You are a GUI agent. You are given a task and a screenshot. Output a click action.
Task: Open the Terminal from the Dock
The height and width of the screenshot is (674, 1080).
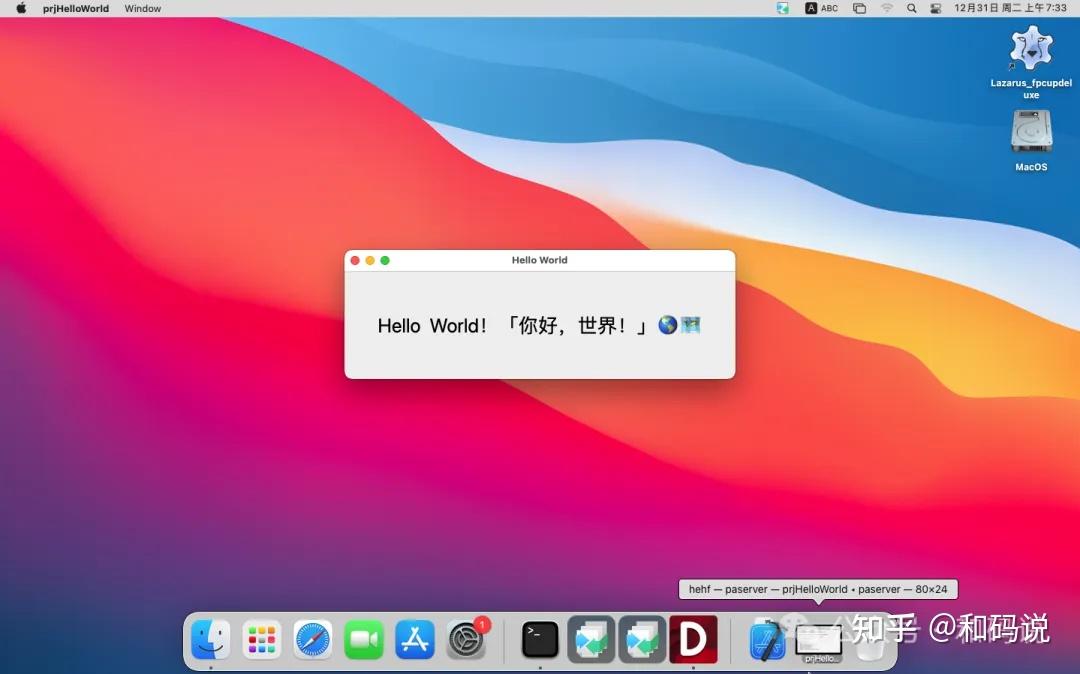click(x=539, y=638)
